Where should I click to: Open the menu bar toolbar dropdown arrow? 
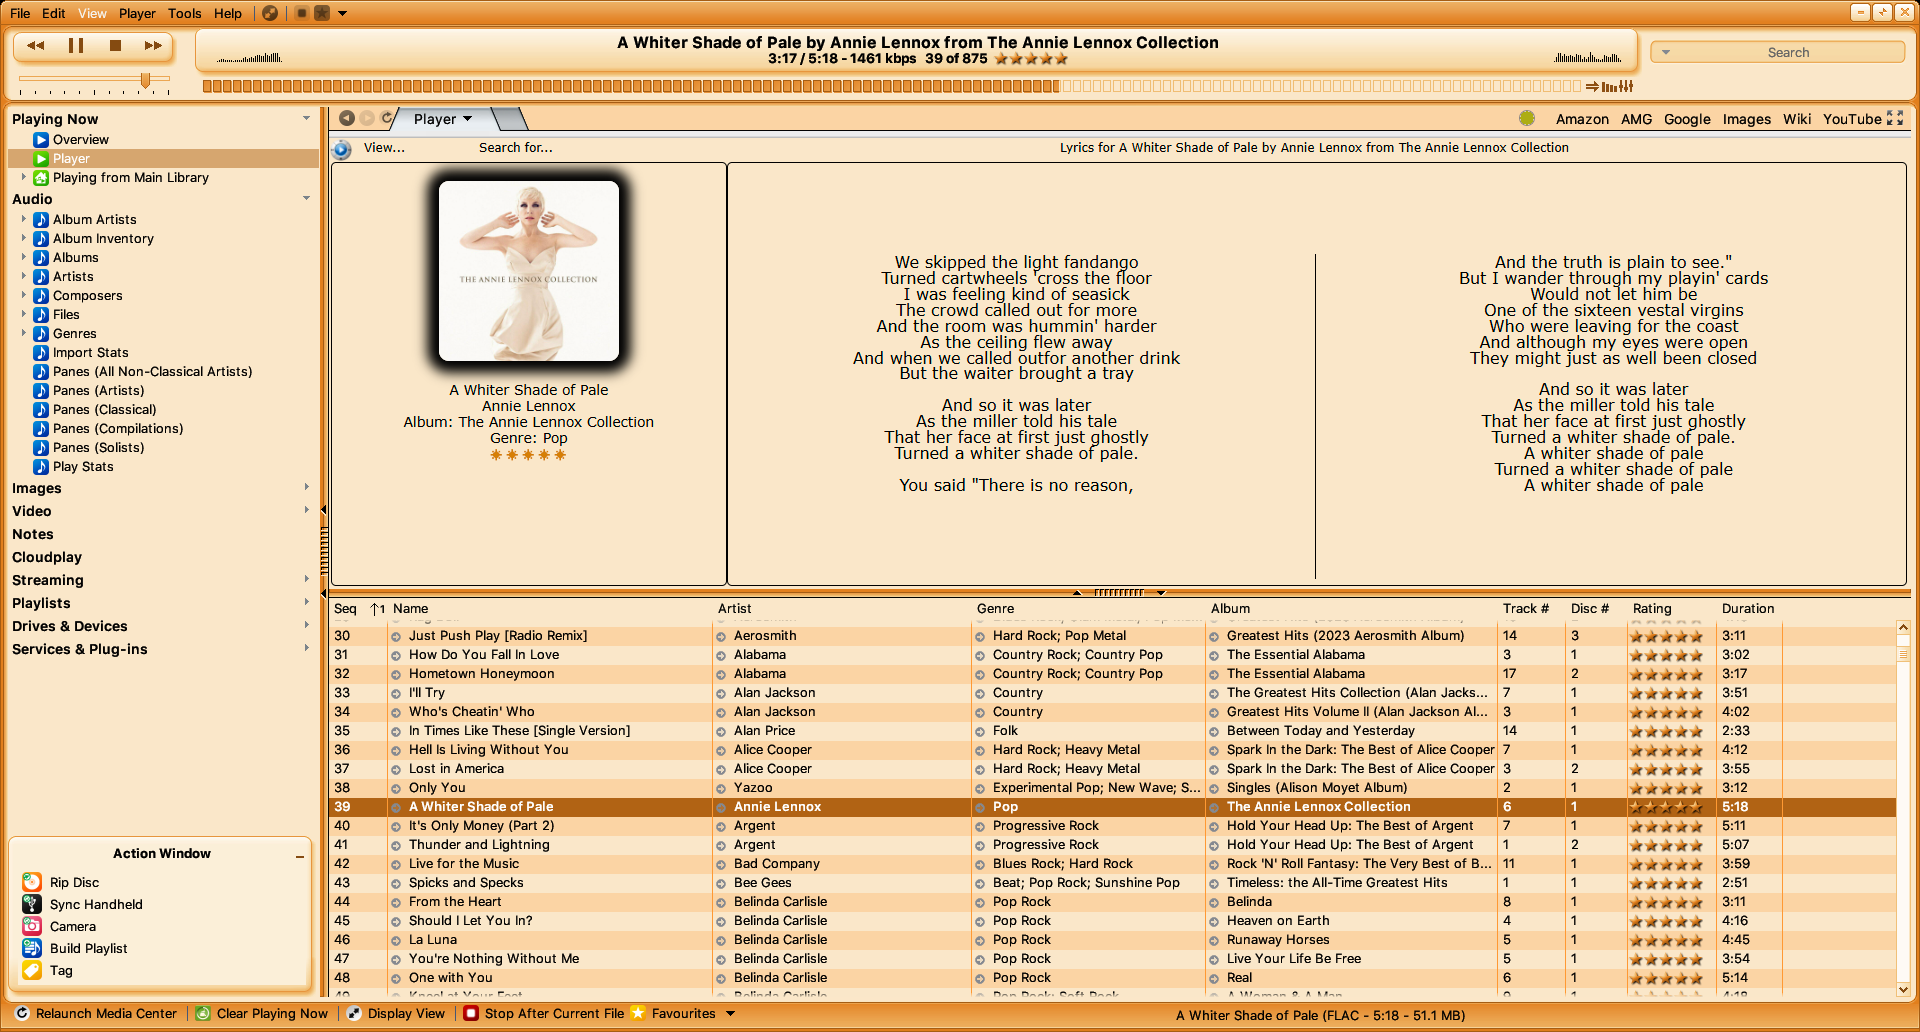click(x=343, y=14)
